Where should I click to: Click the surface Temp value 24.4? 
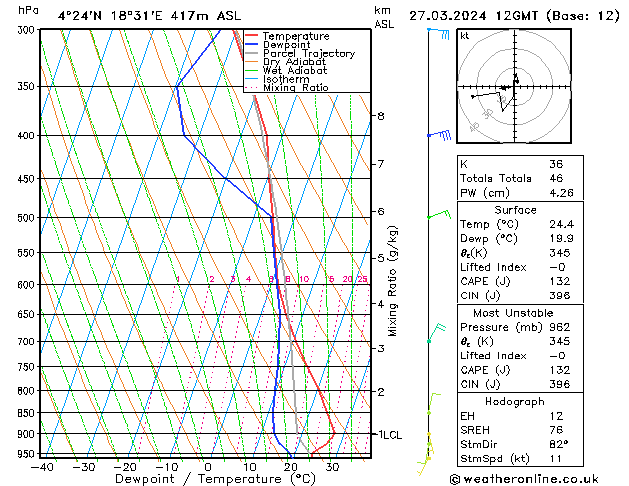(561, 224)
